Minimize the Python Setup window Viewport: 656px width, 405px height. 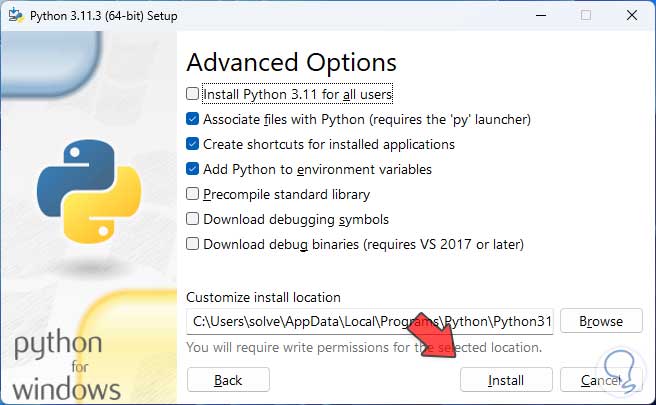click(541, 15)
